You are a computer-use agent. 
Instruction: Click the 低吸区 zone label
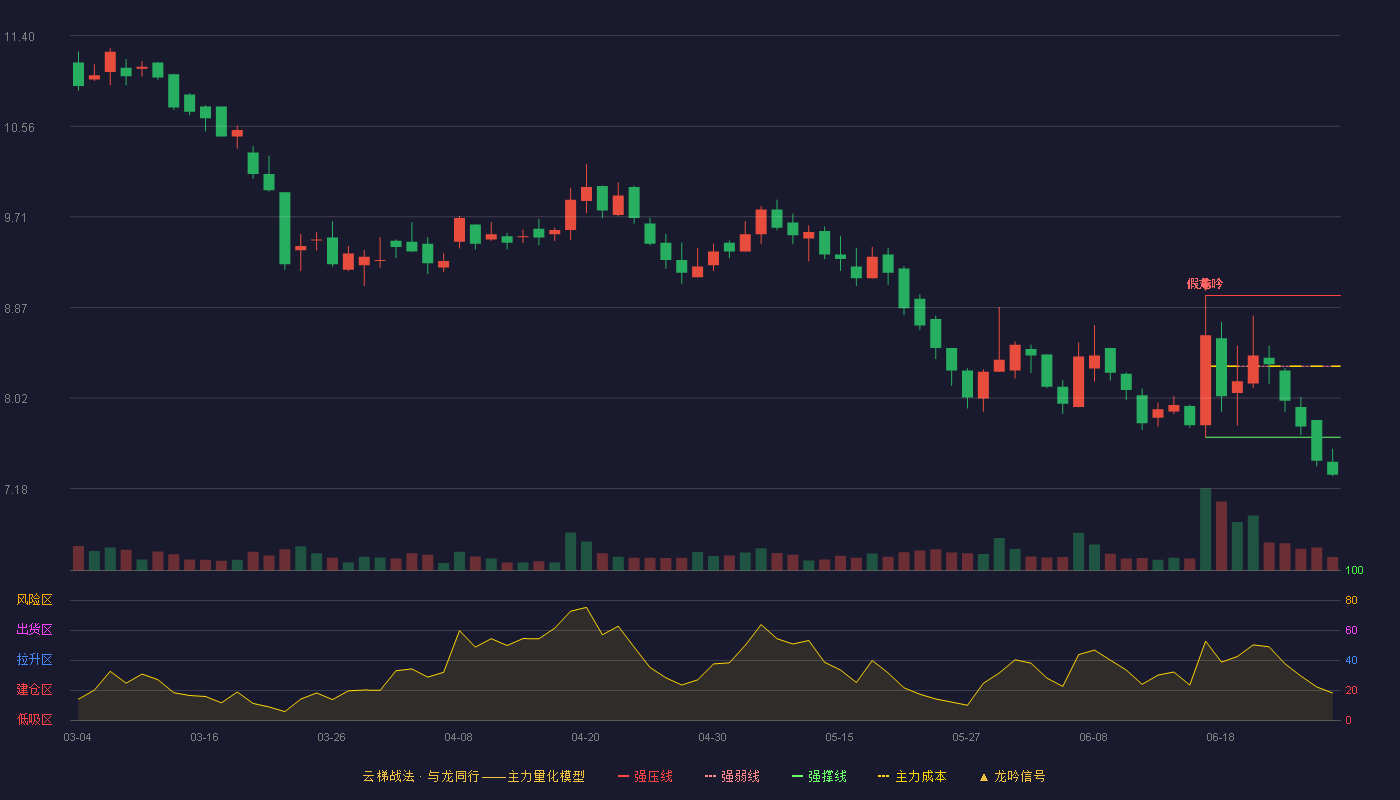pyautogui.click(x=34, y=719)
